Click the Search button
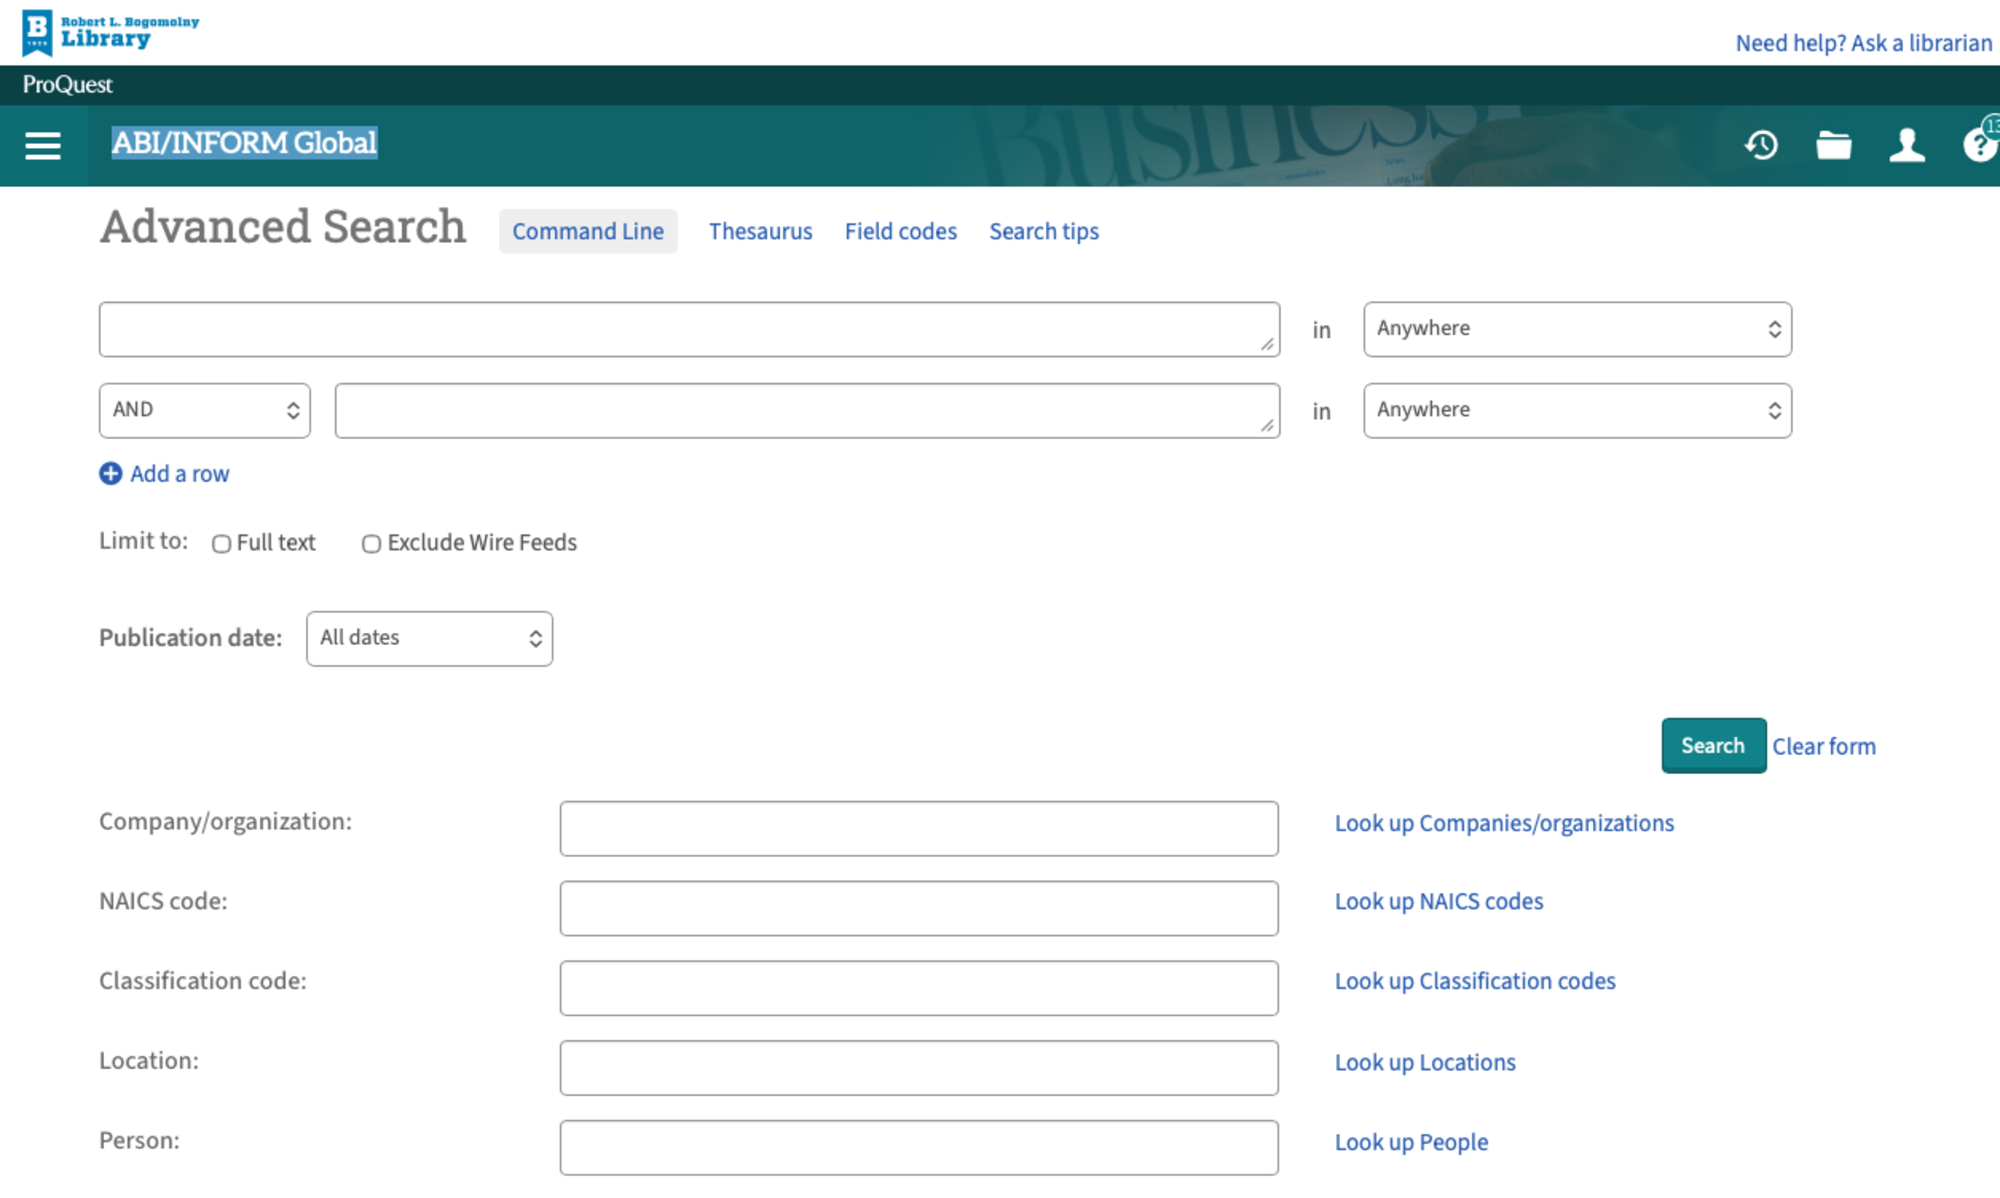 [x=1712, y=745]
